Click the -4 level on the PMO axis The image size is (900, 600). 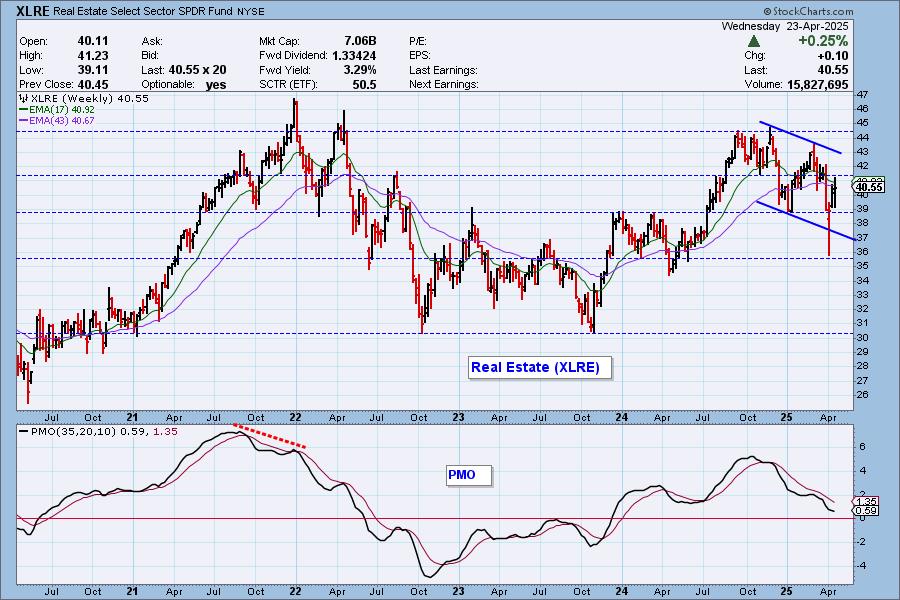click(860, 566)
